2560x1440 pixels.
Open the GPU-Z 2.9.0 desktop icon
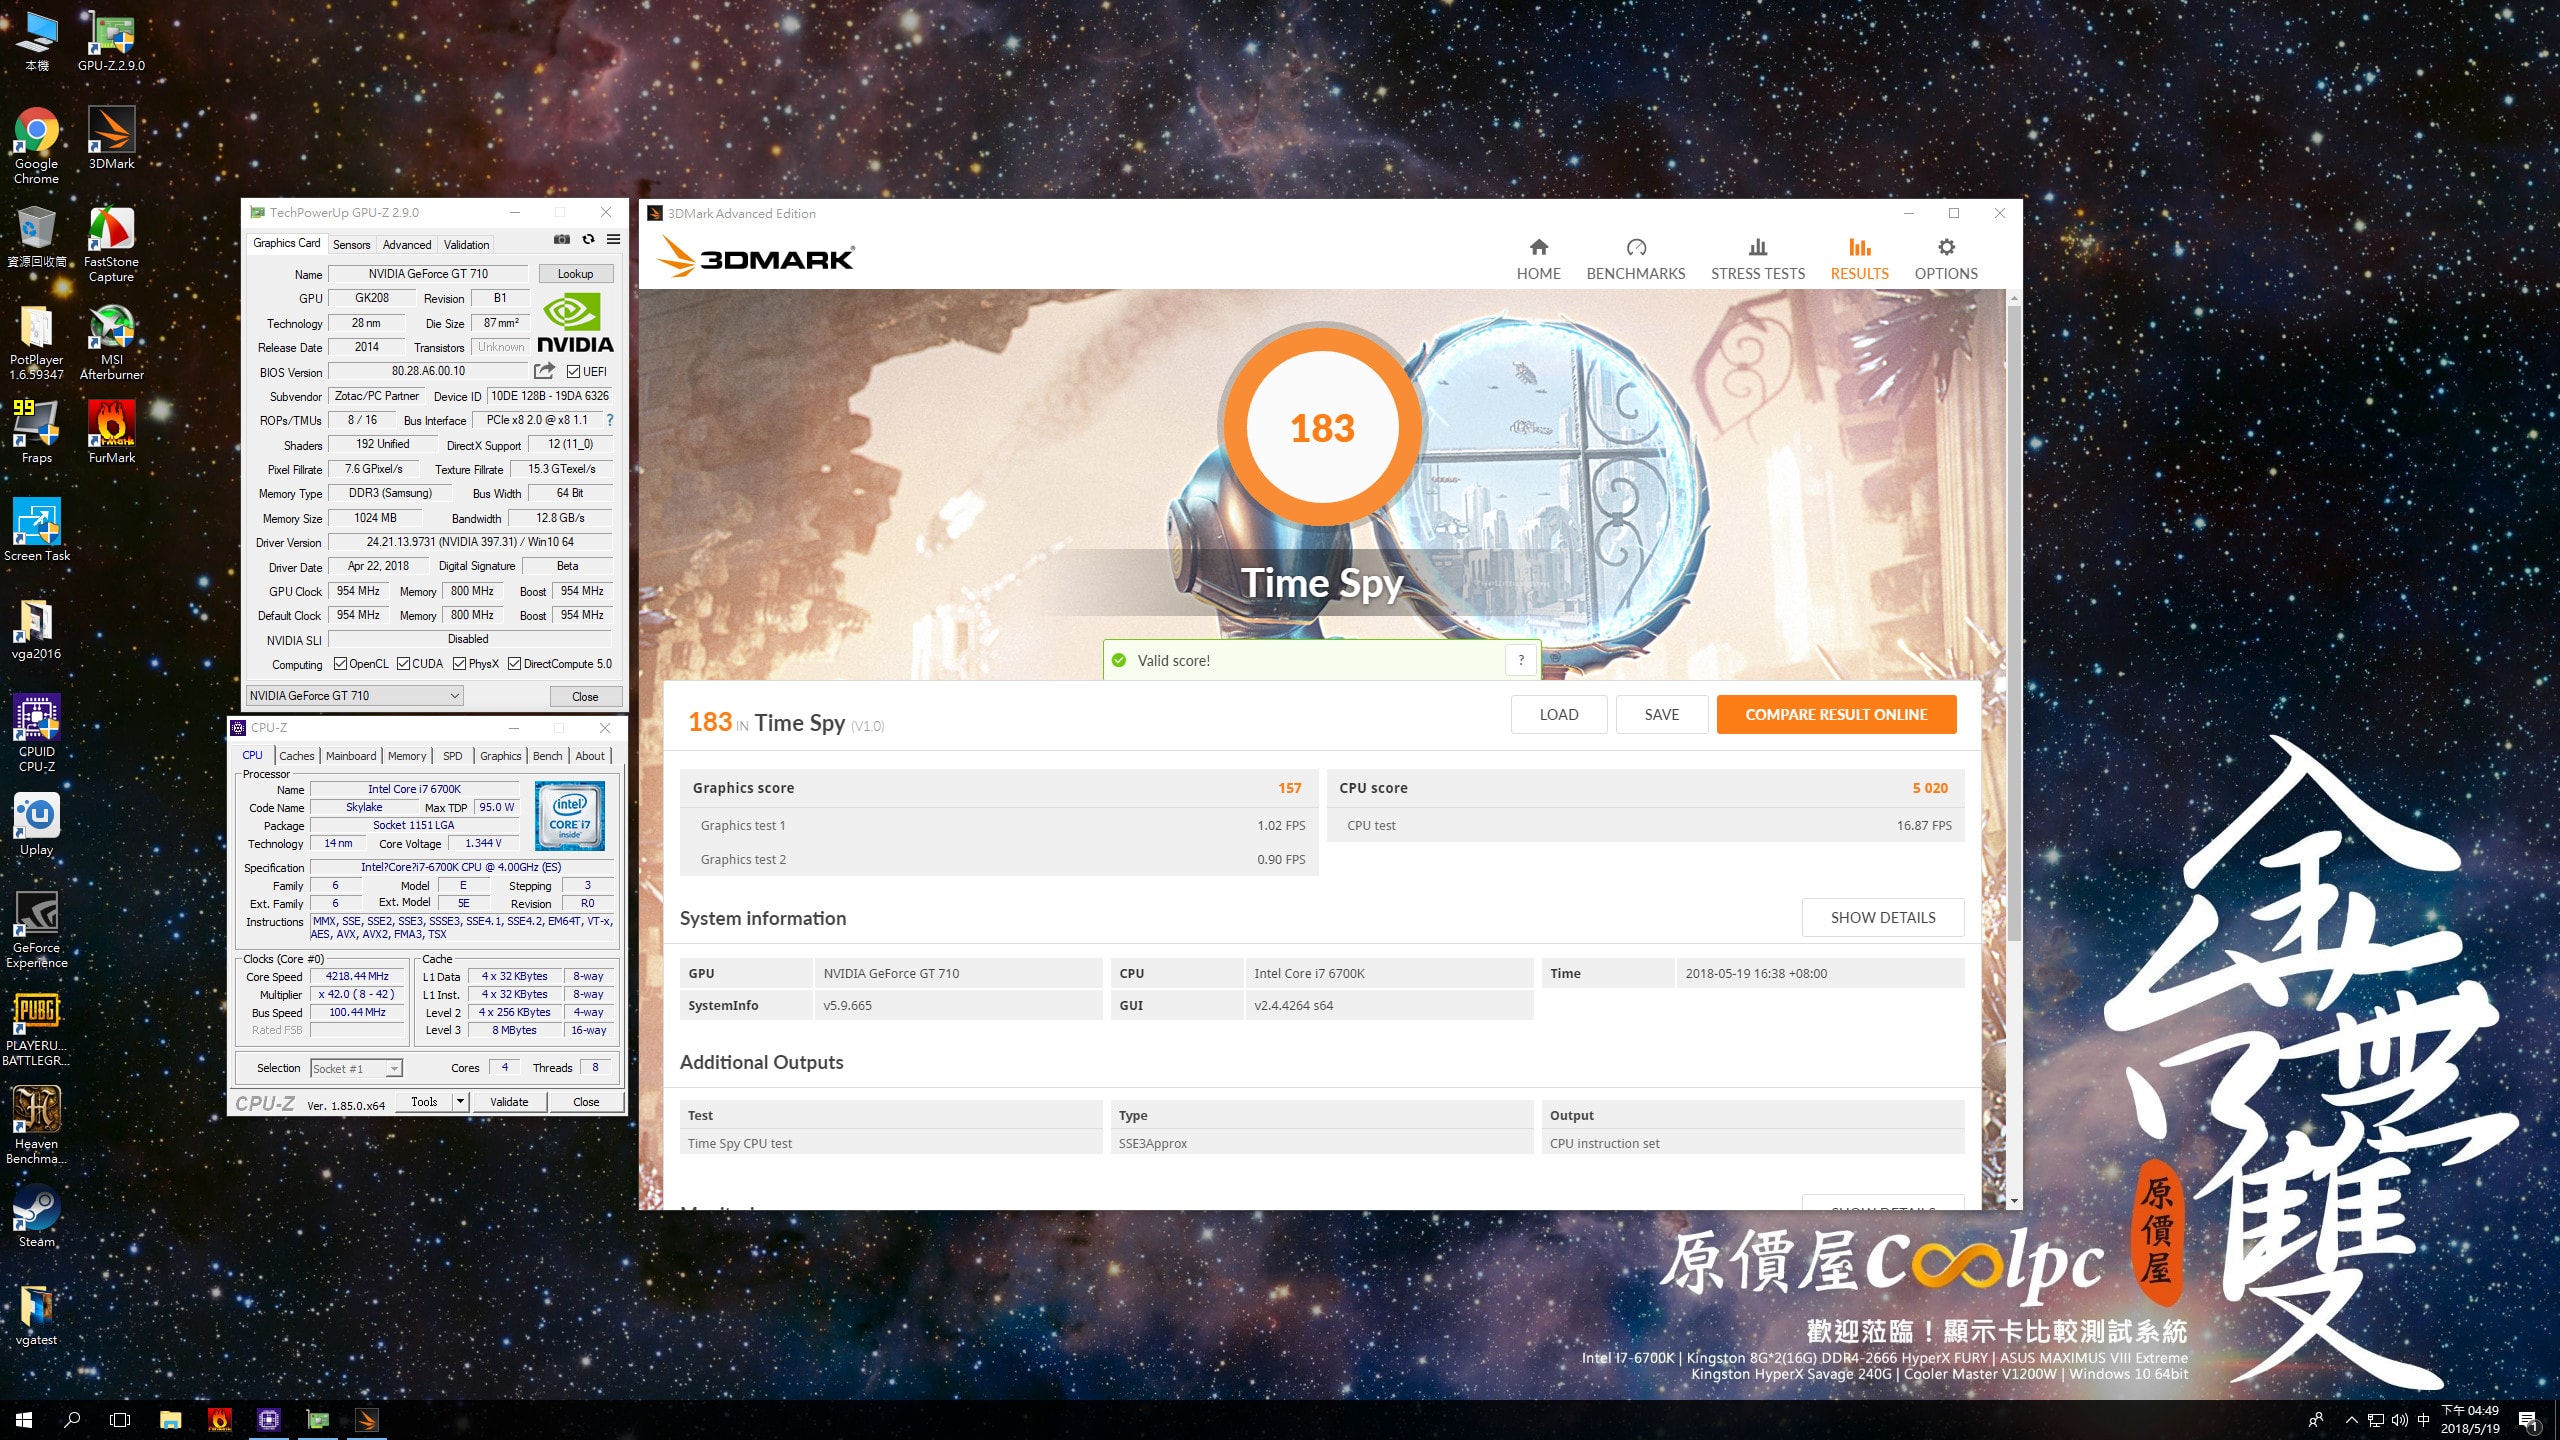point(111,40)
